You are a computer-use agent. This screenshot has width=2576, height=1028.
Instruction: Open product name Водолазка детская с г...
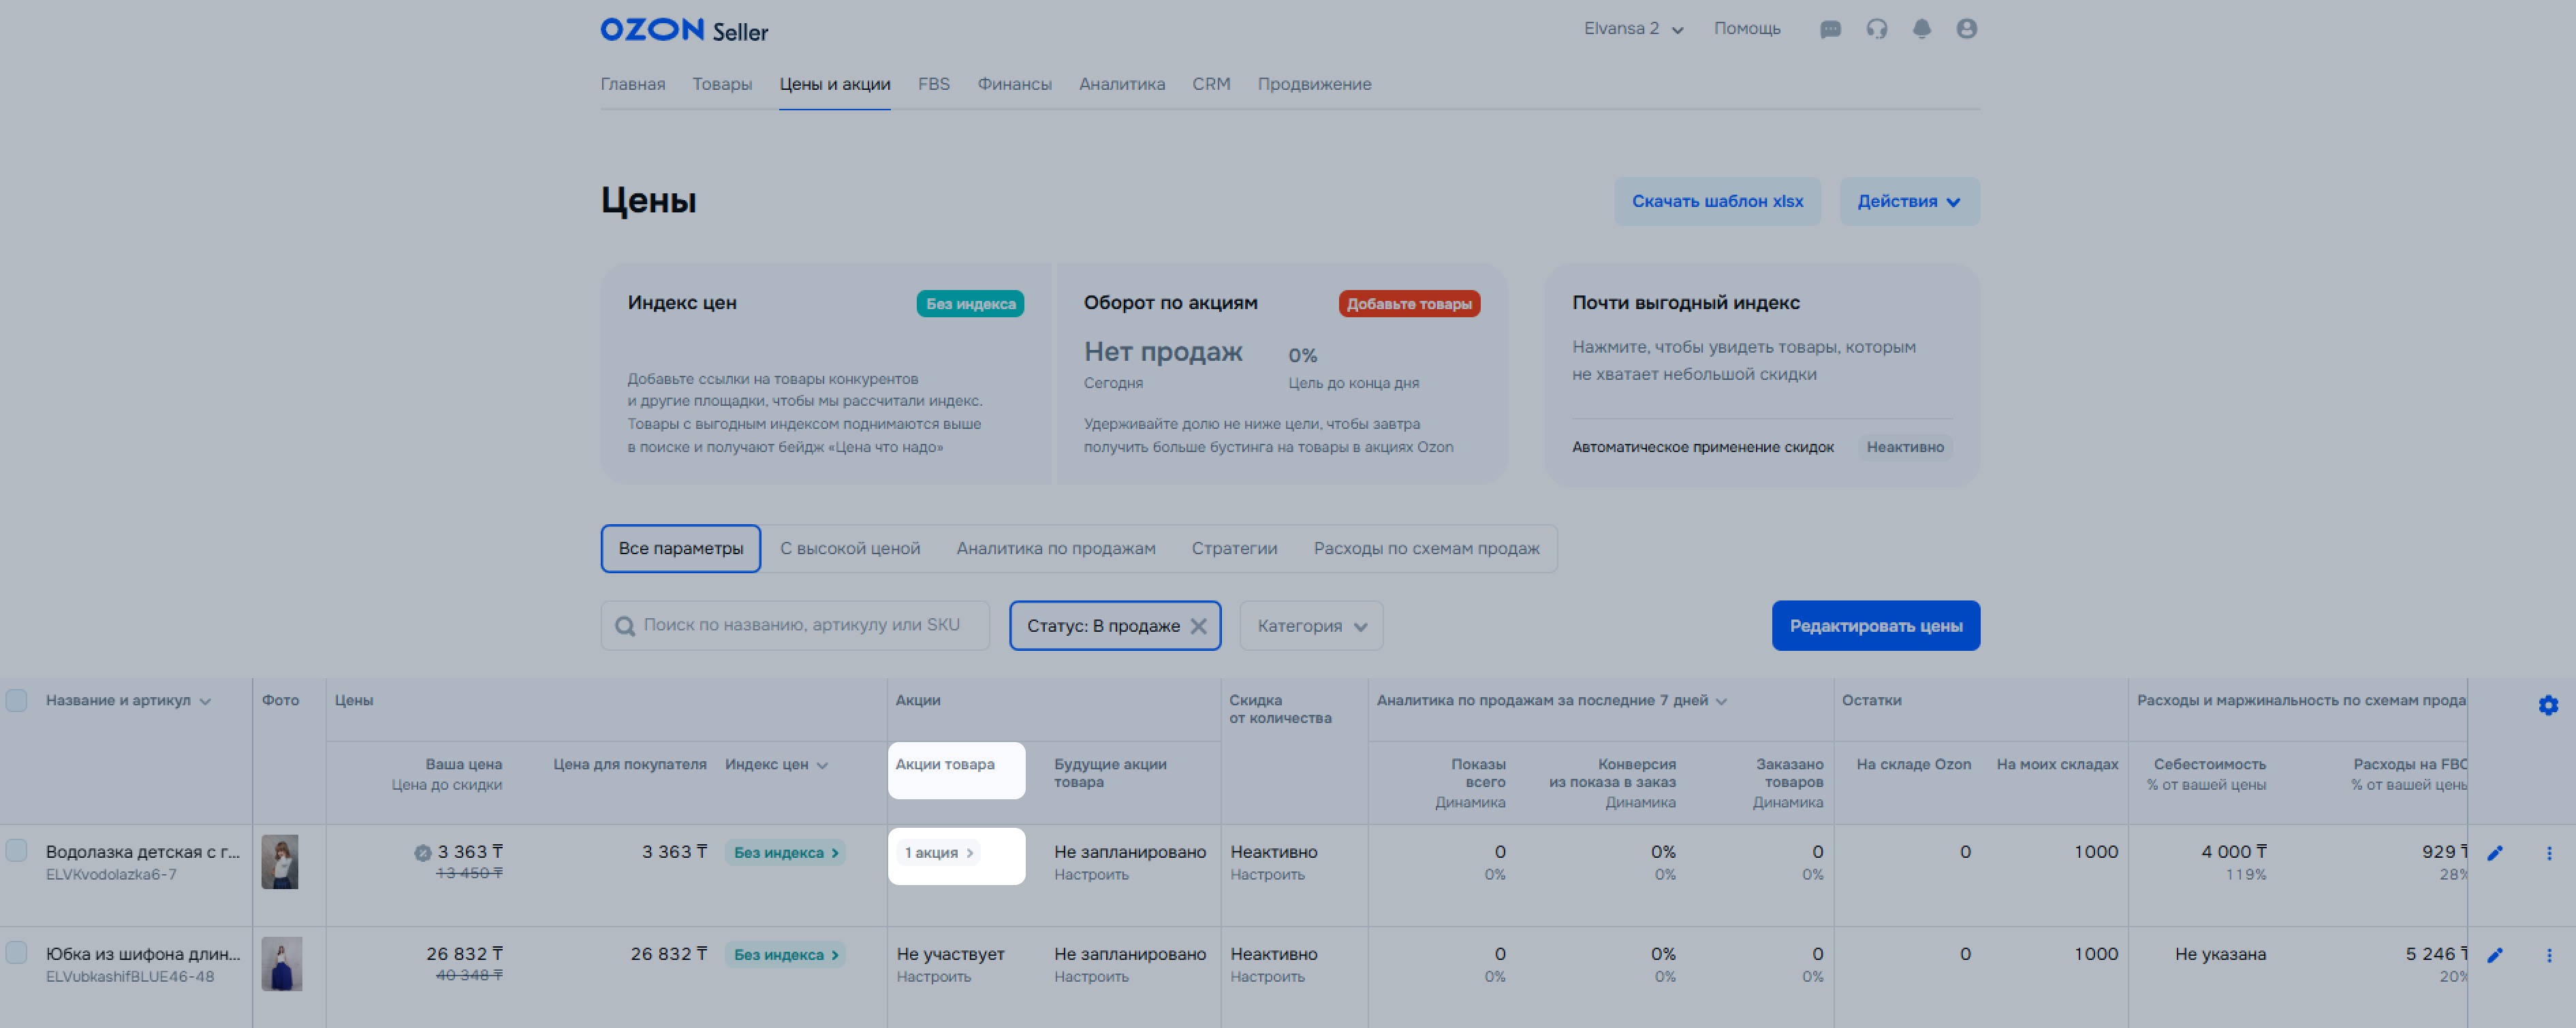click(143, 852)
